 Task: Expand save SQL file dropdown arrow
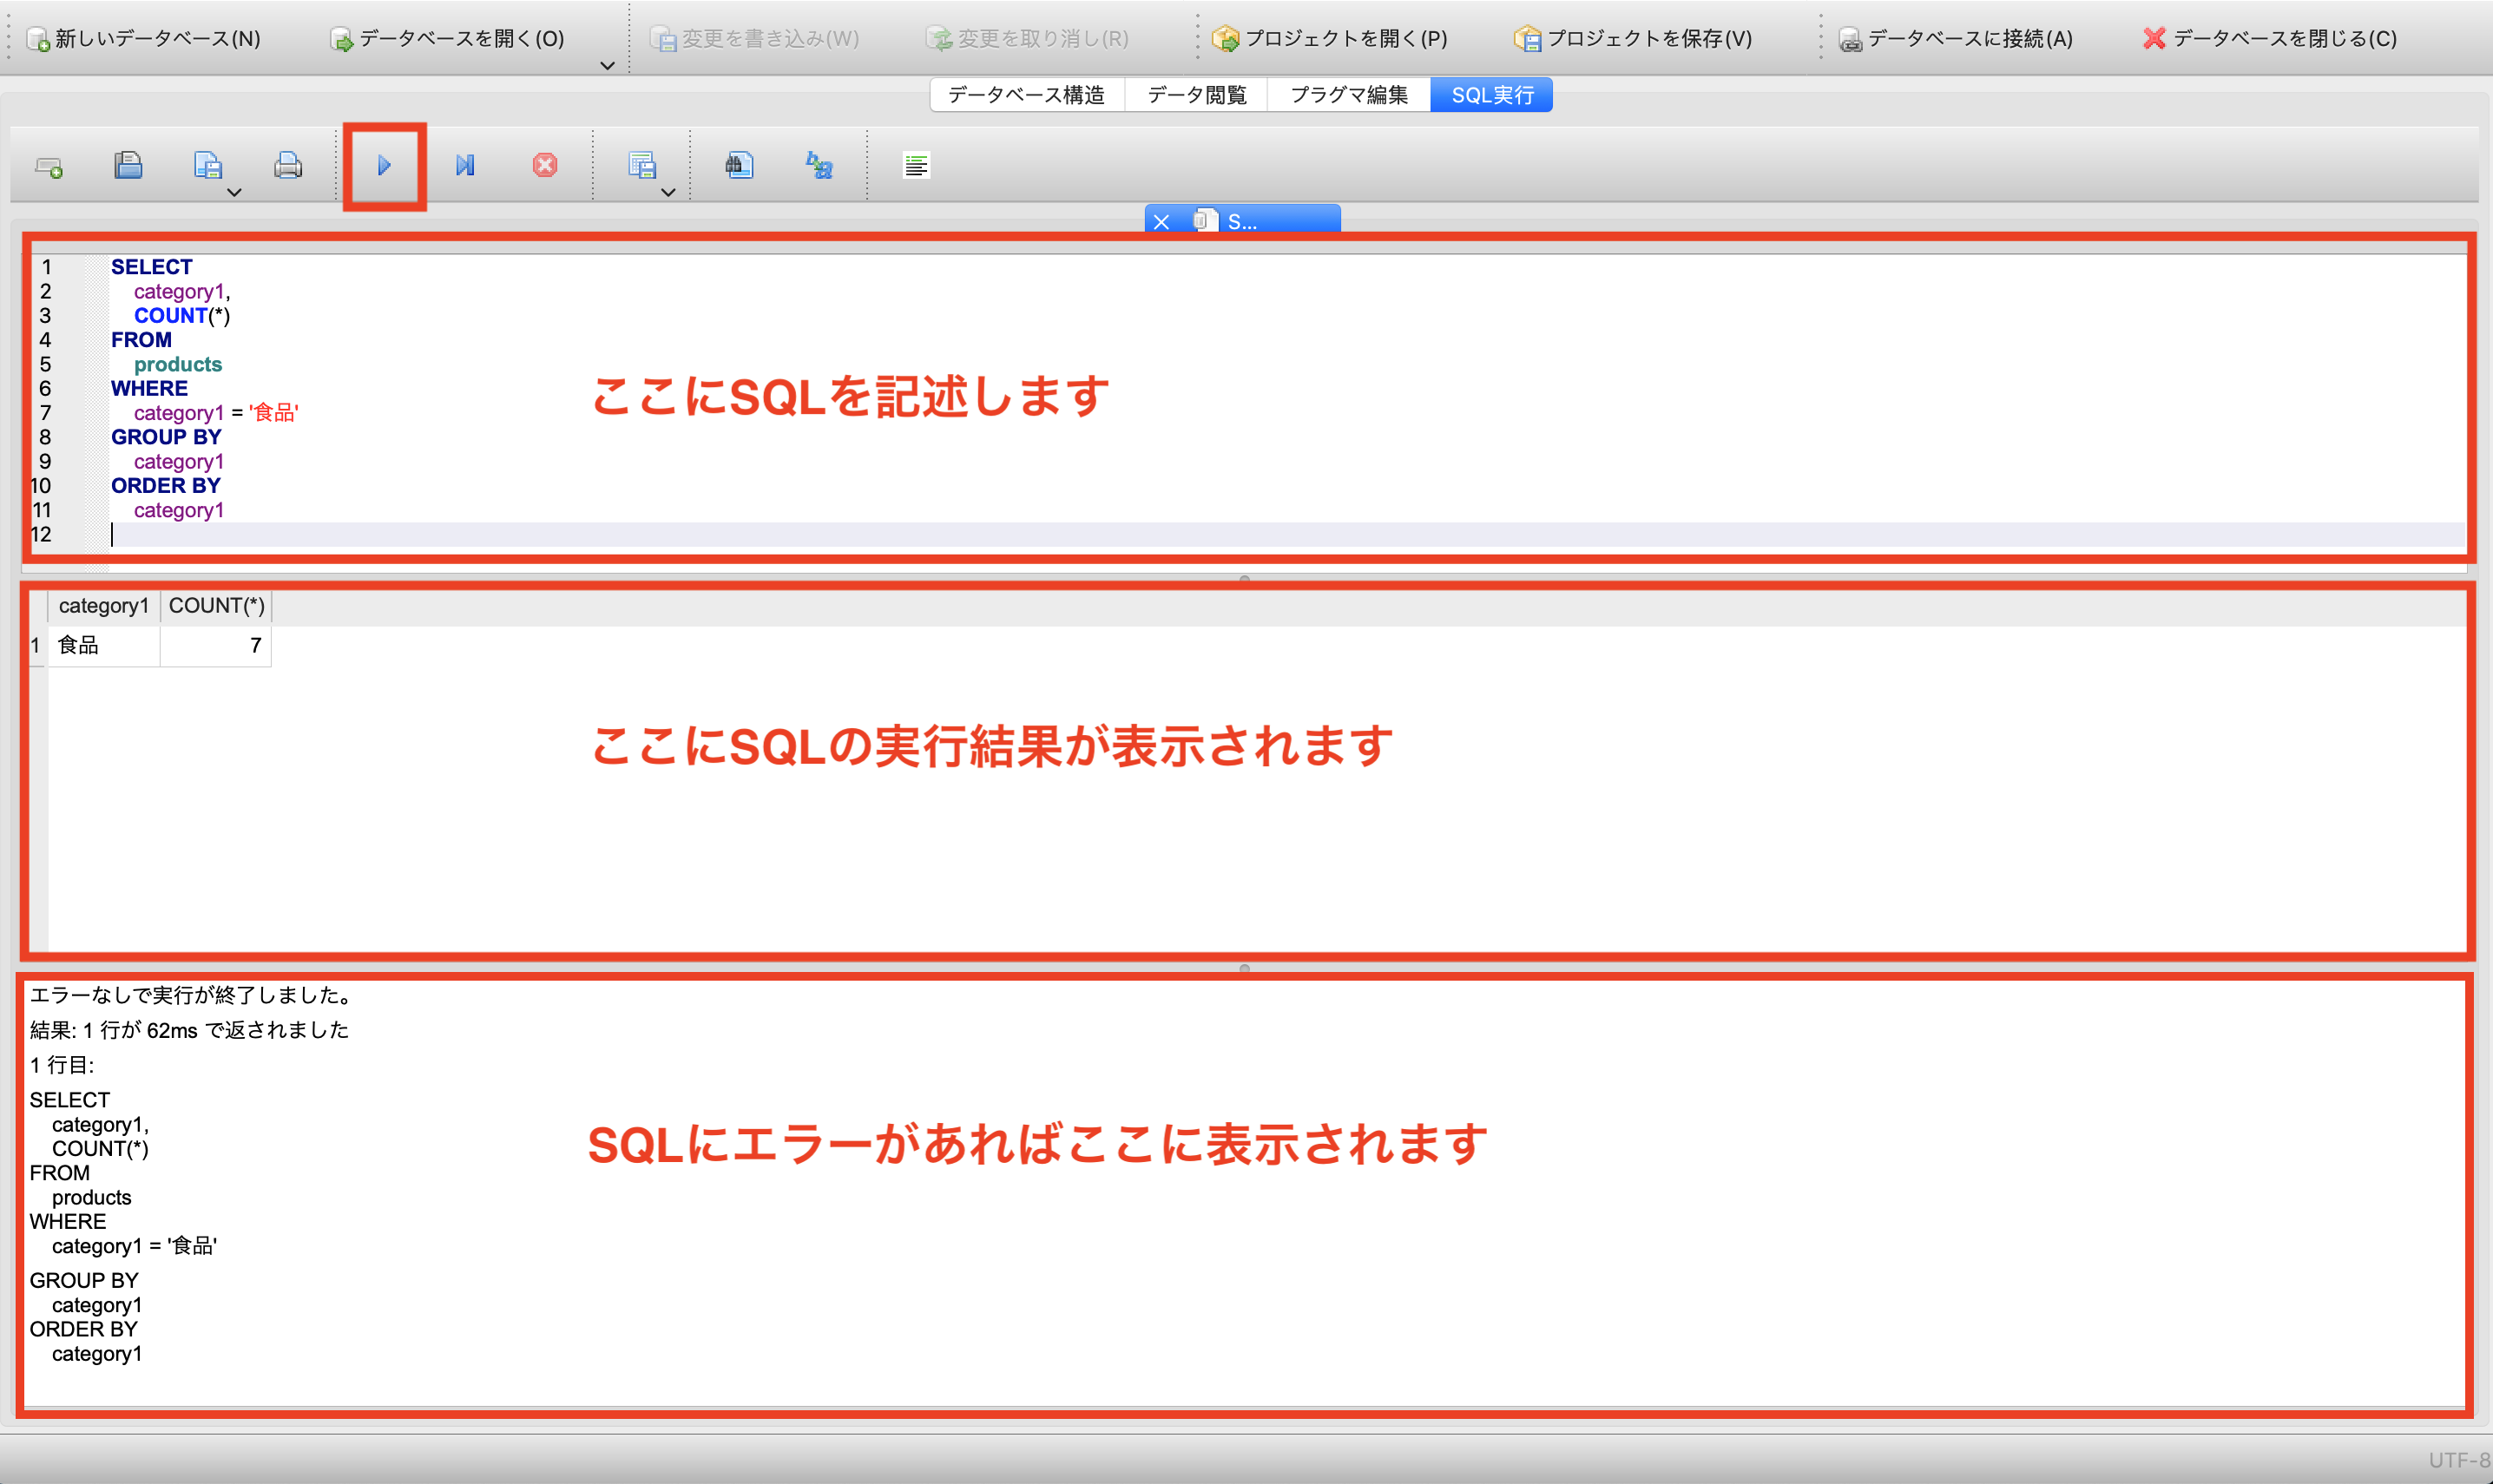(234, 192)
